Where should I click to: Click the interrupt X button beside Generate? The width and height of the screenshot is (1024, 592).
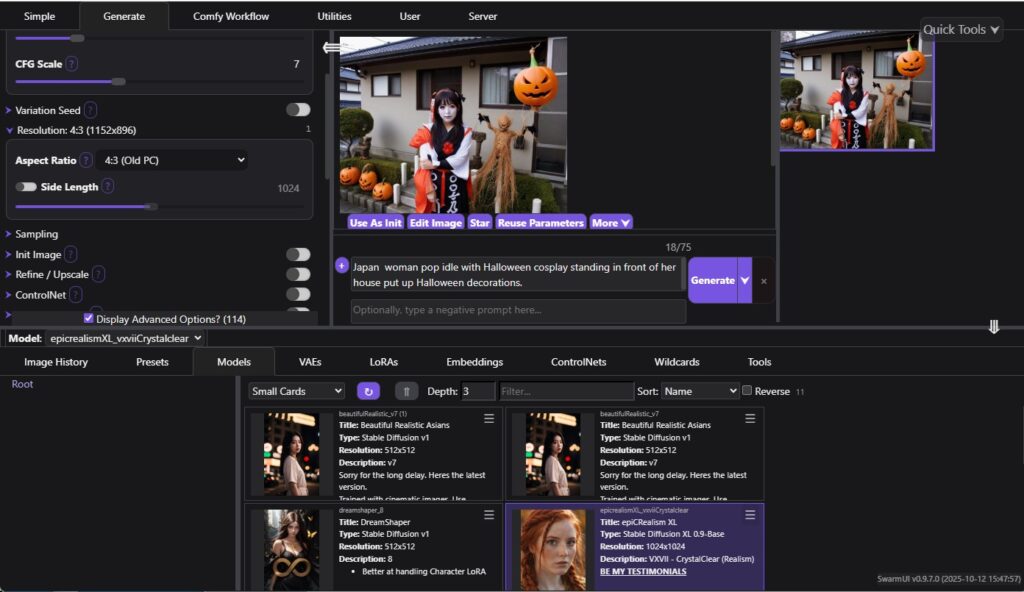763,281
